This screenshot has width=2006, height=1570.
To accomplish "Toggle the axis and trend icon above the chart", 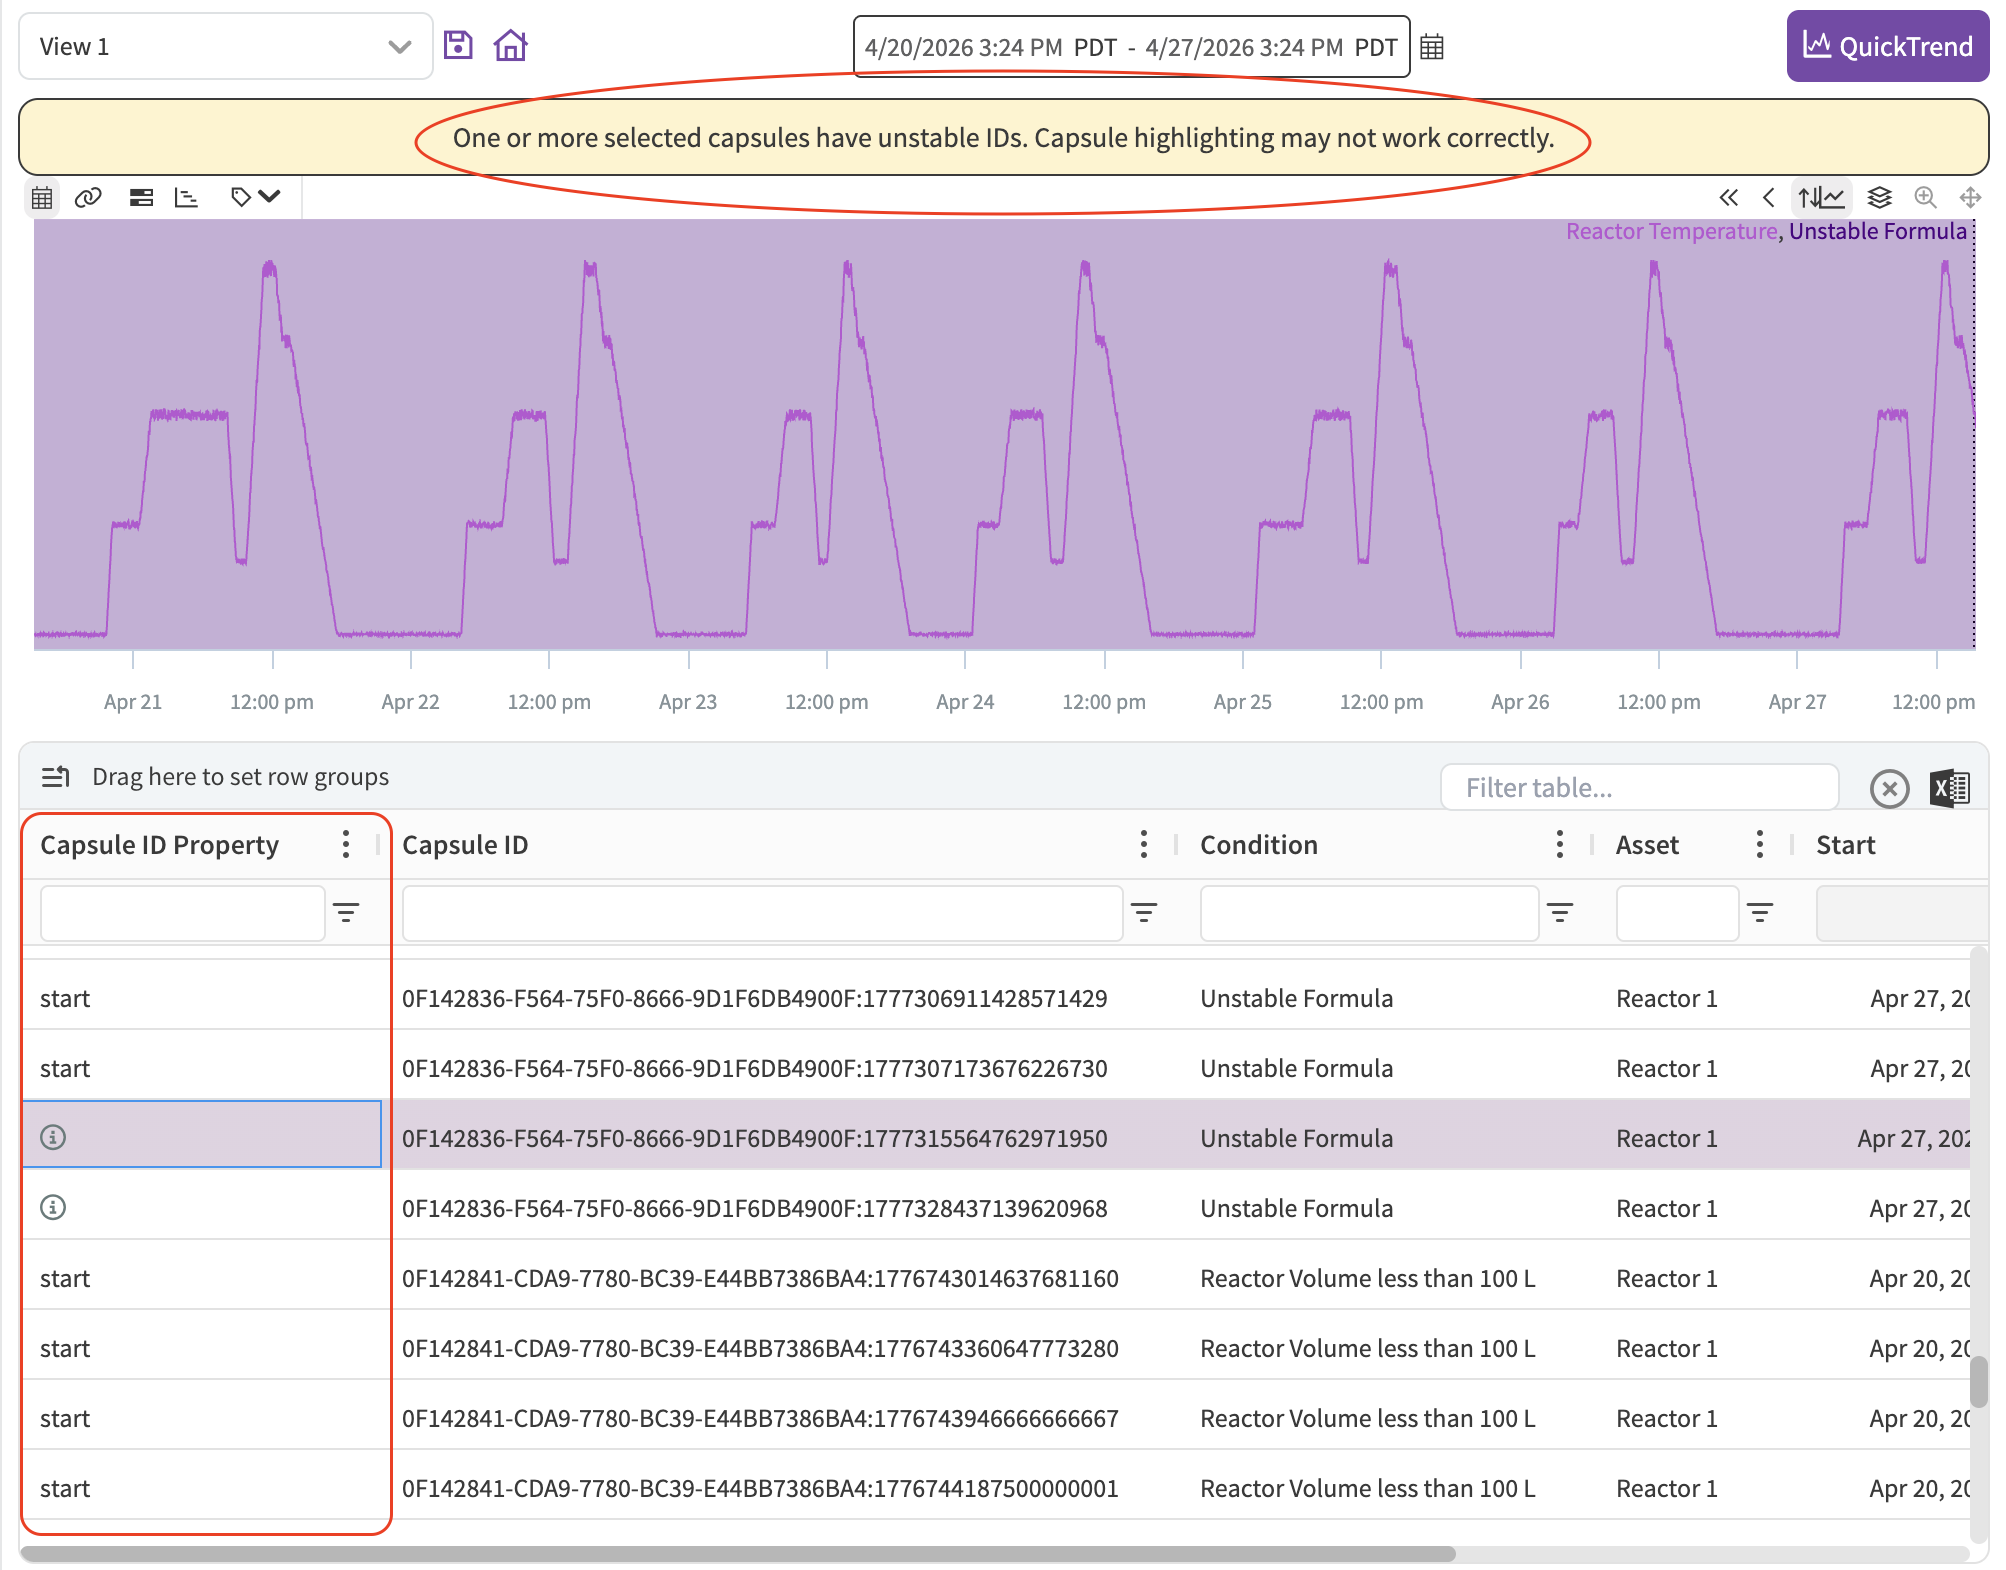I will [1821, 197].
